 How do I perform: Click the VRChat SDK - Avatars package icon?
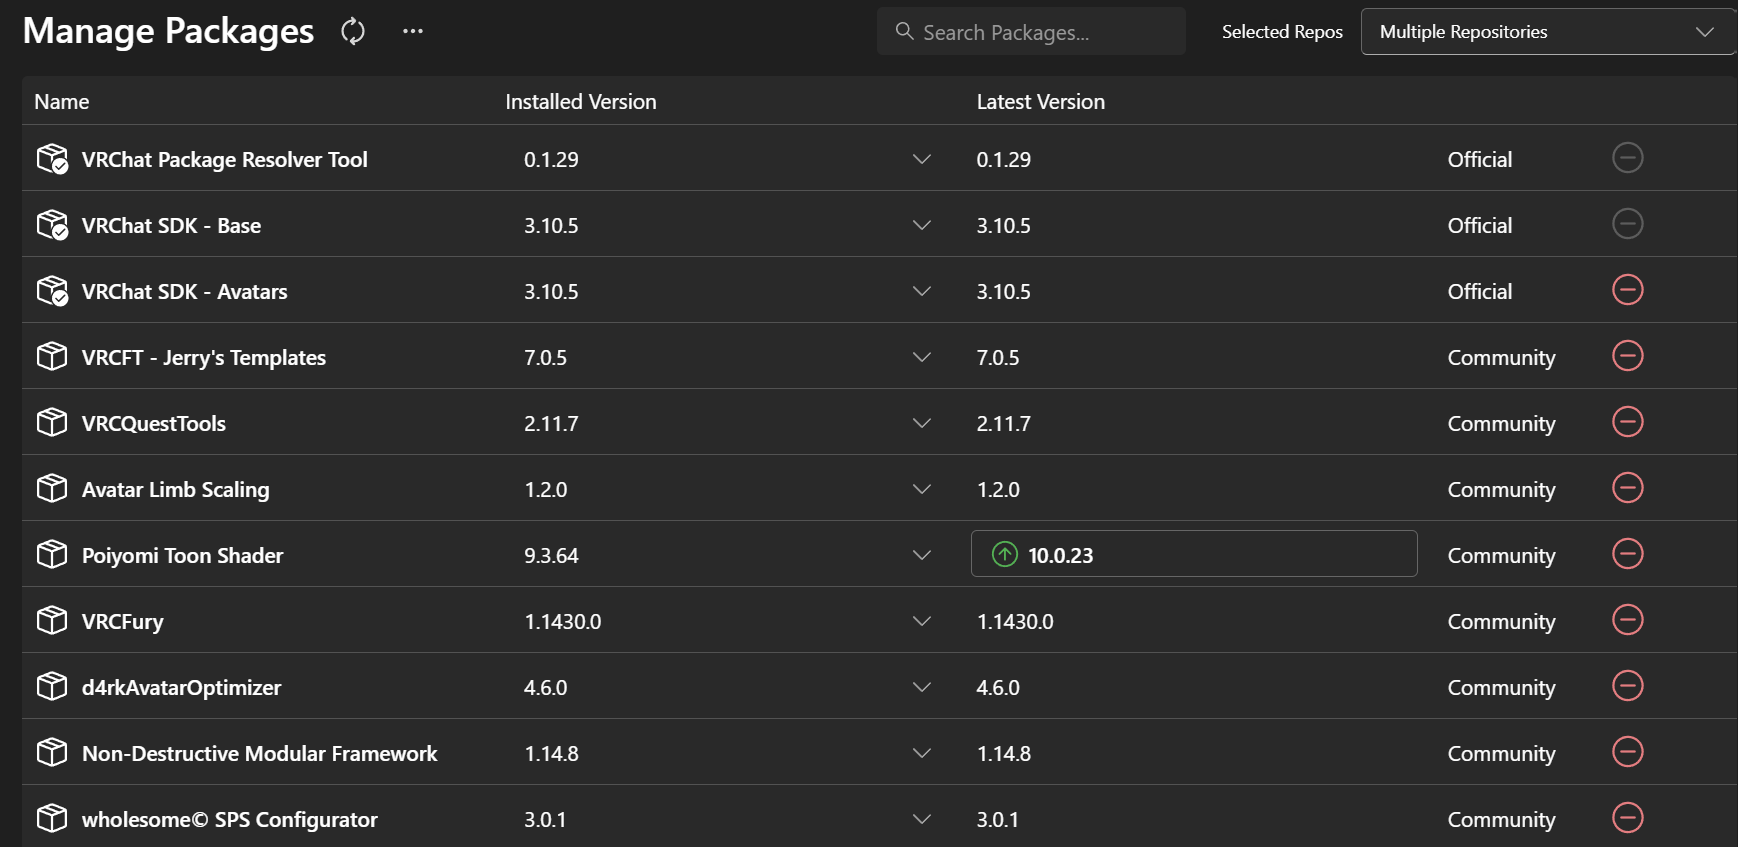pyautogui.click(x=52, y=291)
